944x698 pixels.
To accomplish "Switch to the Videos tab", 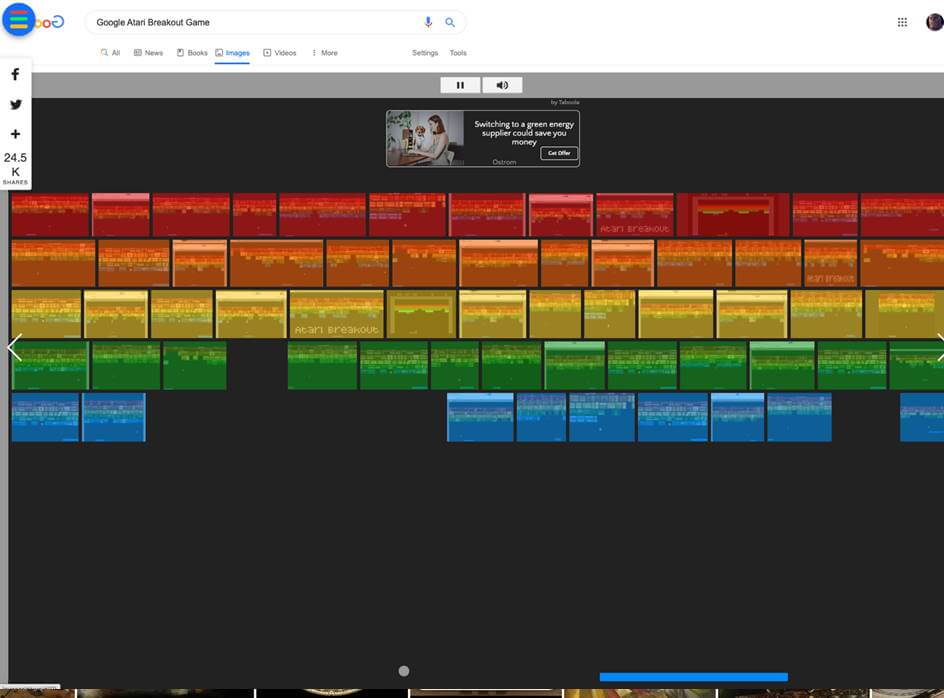I will tap(278, 51).
